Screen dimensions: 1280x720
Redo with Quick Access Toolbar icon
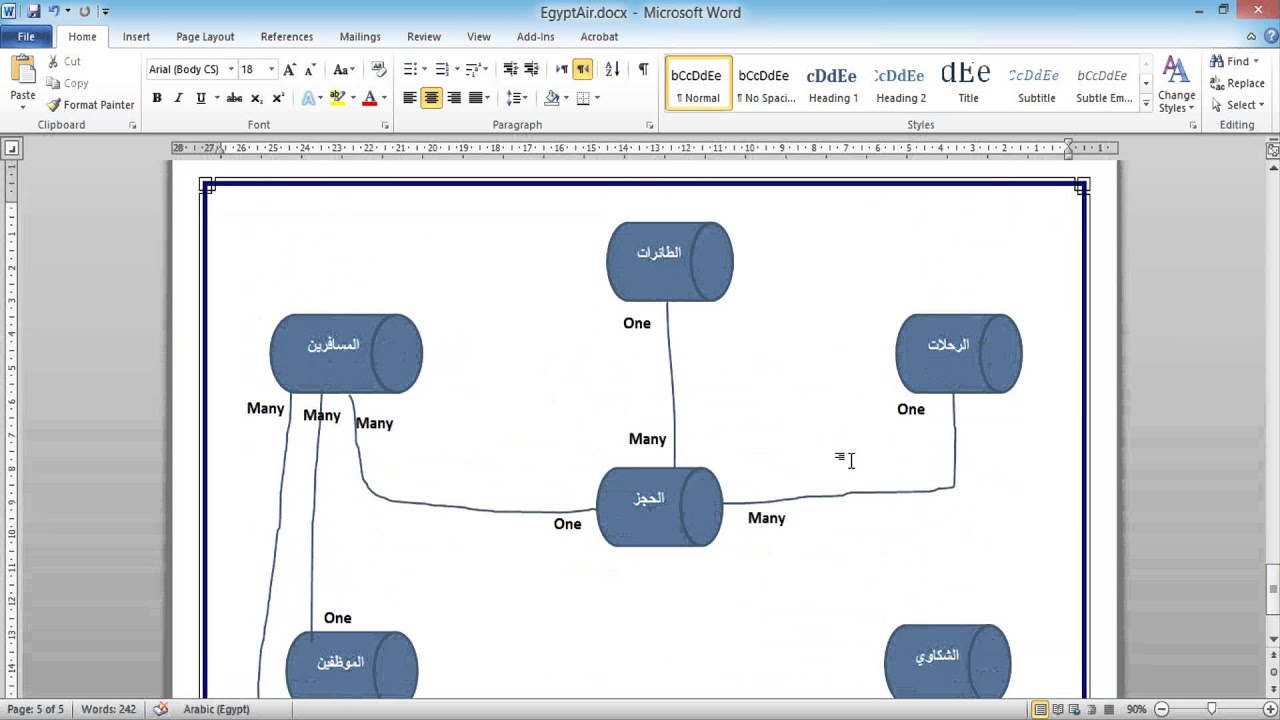tap(84, 12)
